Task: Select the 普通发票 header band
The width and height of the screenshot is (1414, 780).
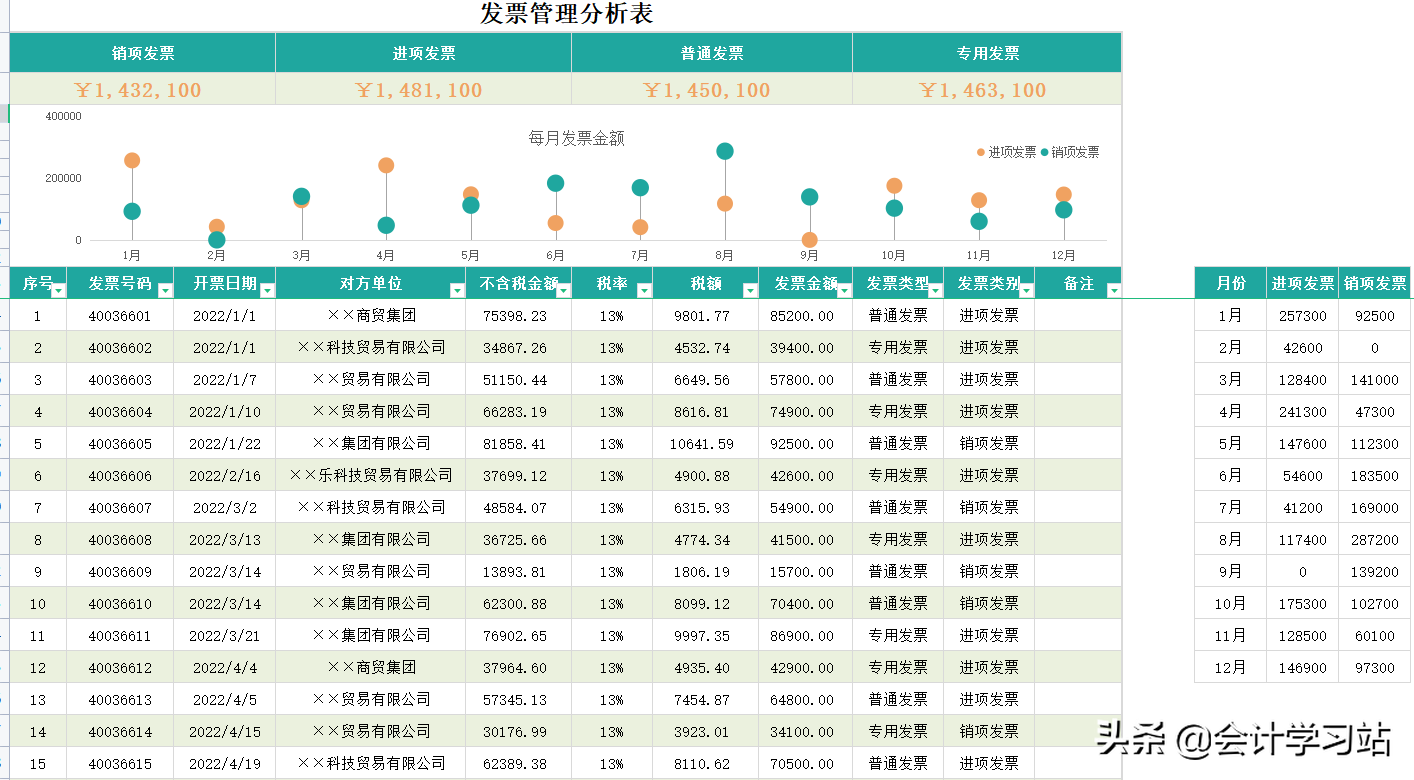Action: tap(710, 52)
